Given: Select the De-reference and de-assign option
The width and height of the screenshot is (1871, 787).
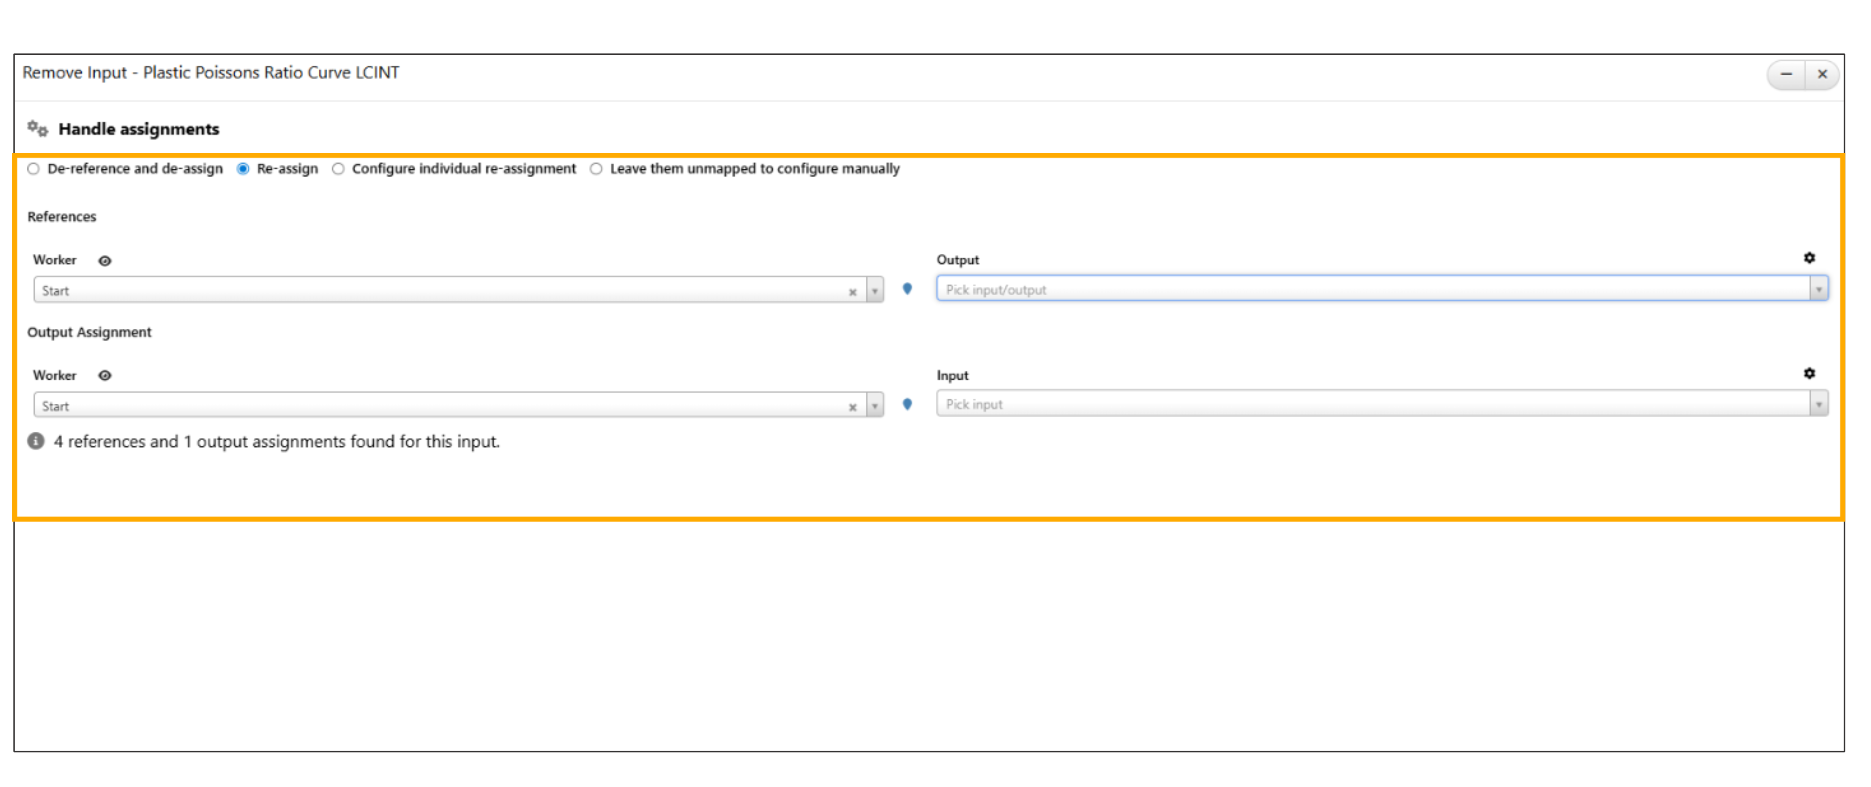Looking at the screenshot, I should [34, 169].
